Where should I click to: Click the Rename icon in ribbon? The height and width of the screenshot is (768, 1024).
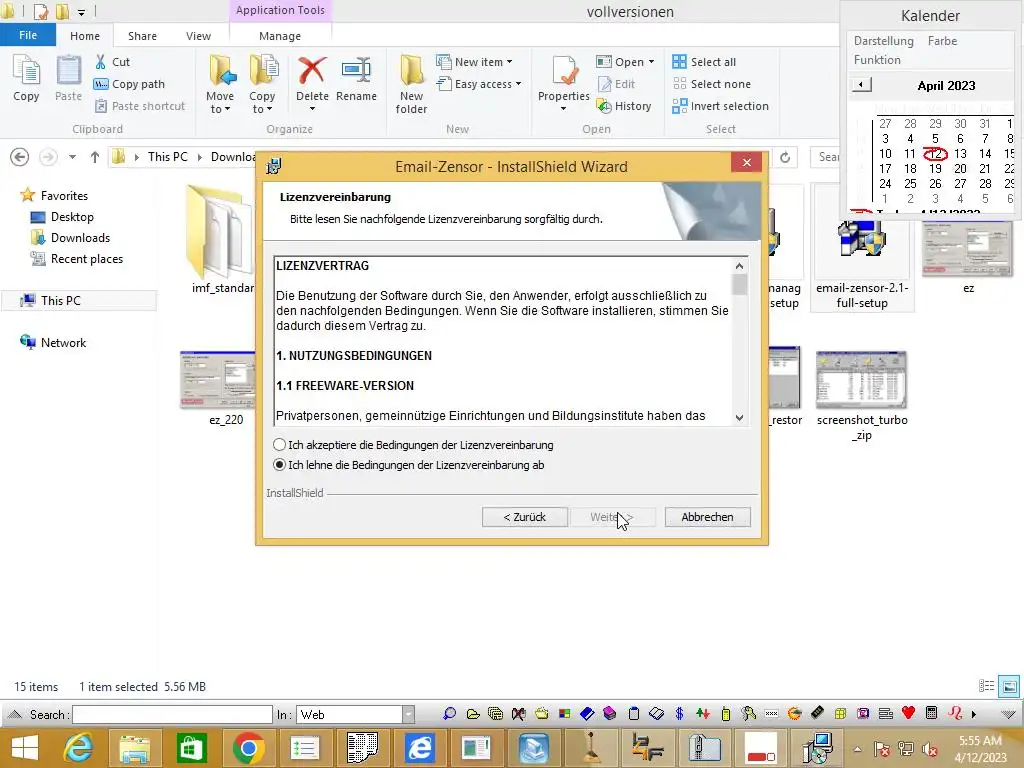(356, 70)
